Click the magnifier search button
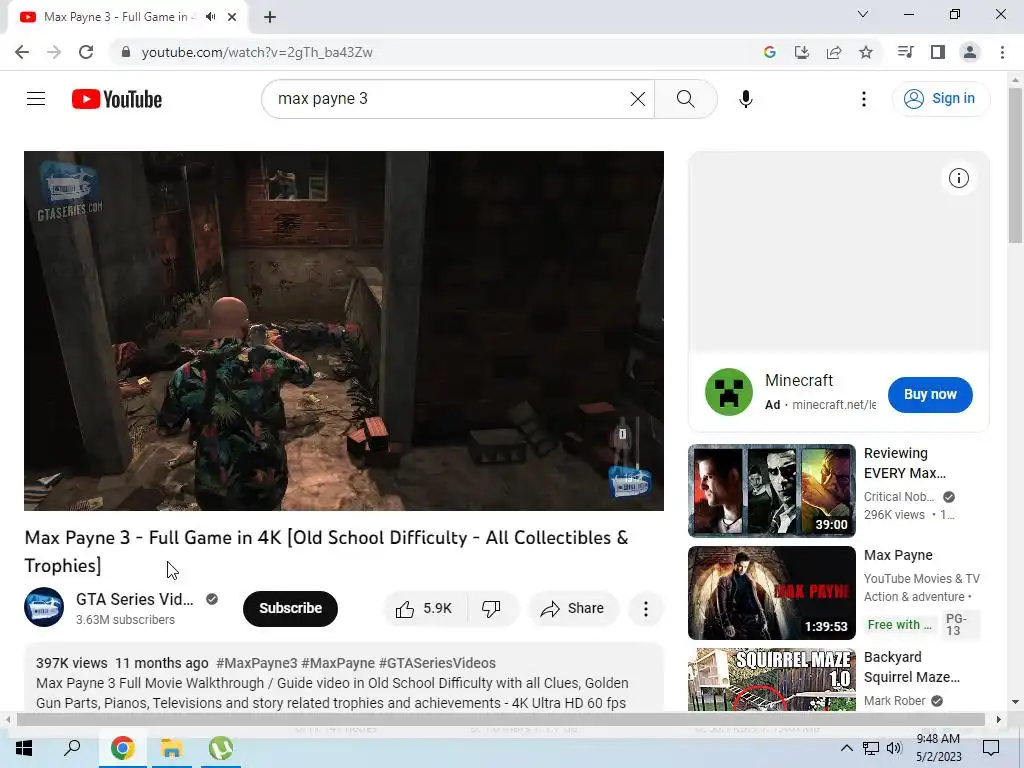The width and height of the screenshot is (1024, 768). click(686, 99)
